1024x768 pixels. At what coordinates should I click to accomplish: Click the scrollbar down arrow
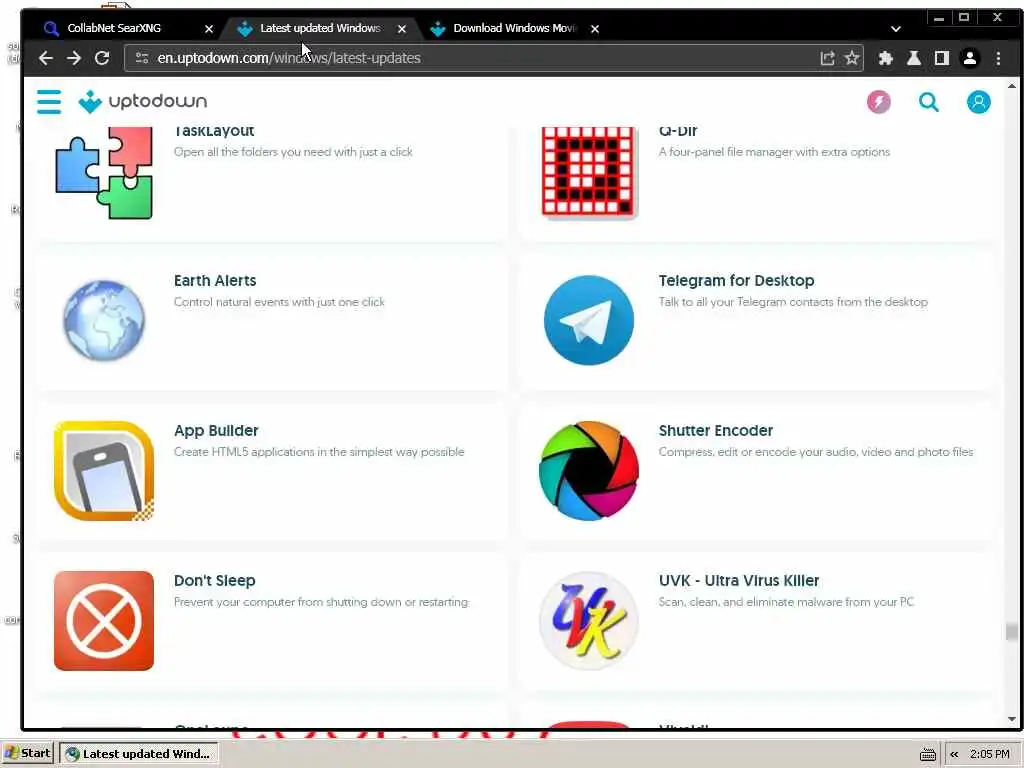[1012, 719]
